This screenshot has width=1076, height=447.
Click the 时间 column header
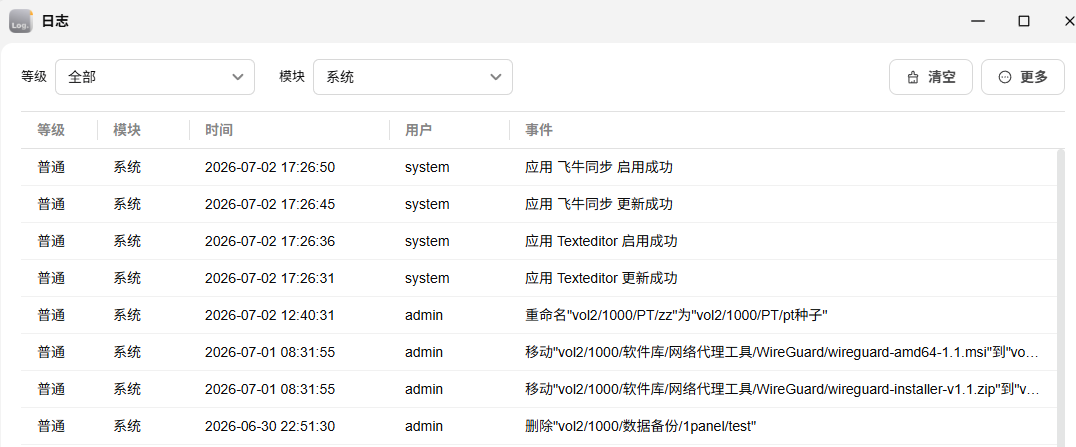219,130
